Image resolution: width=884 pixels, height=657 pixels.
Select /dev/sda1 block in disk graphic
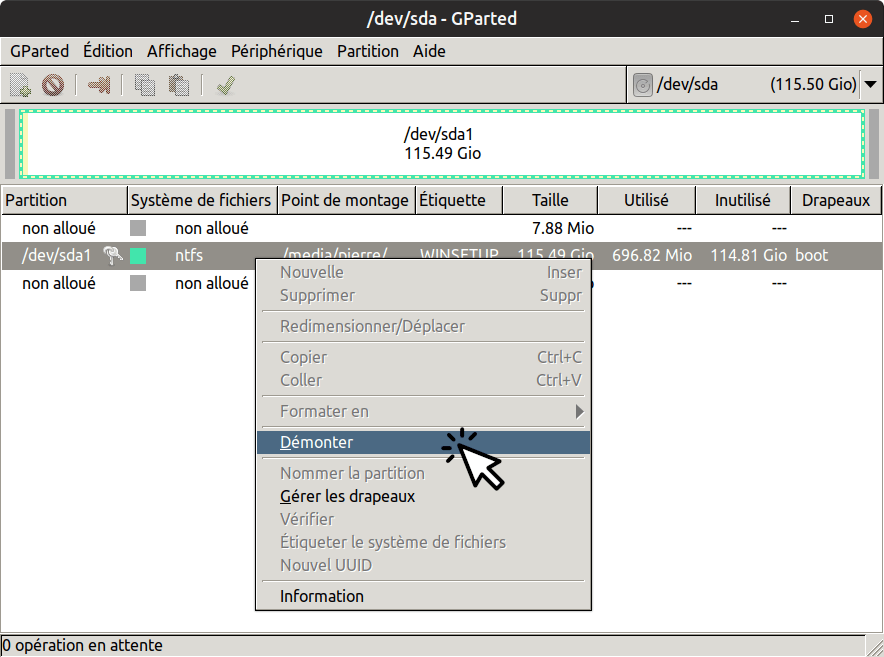[x=442, y=144]
